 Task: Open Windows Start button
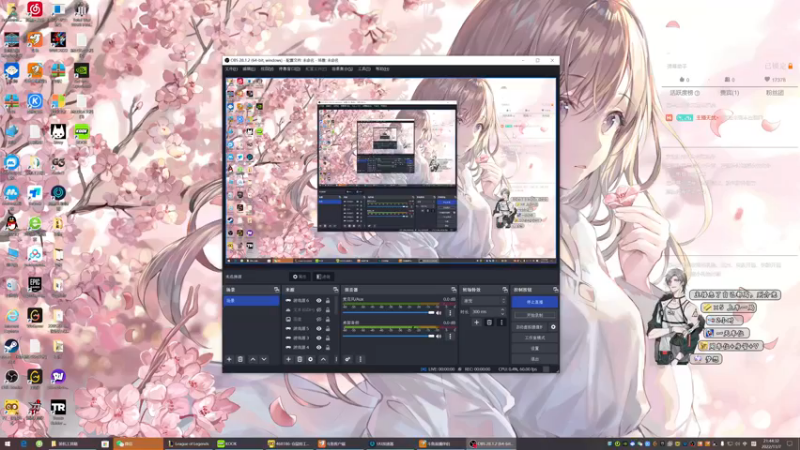(7, 444)
